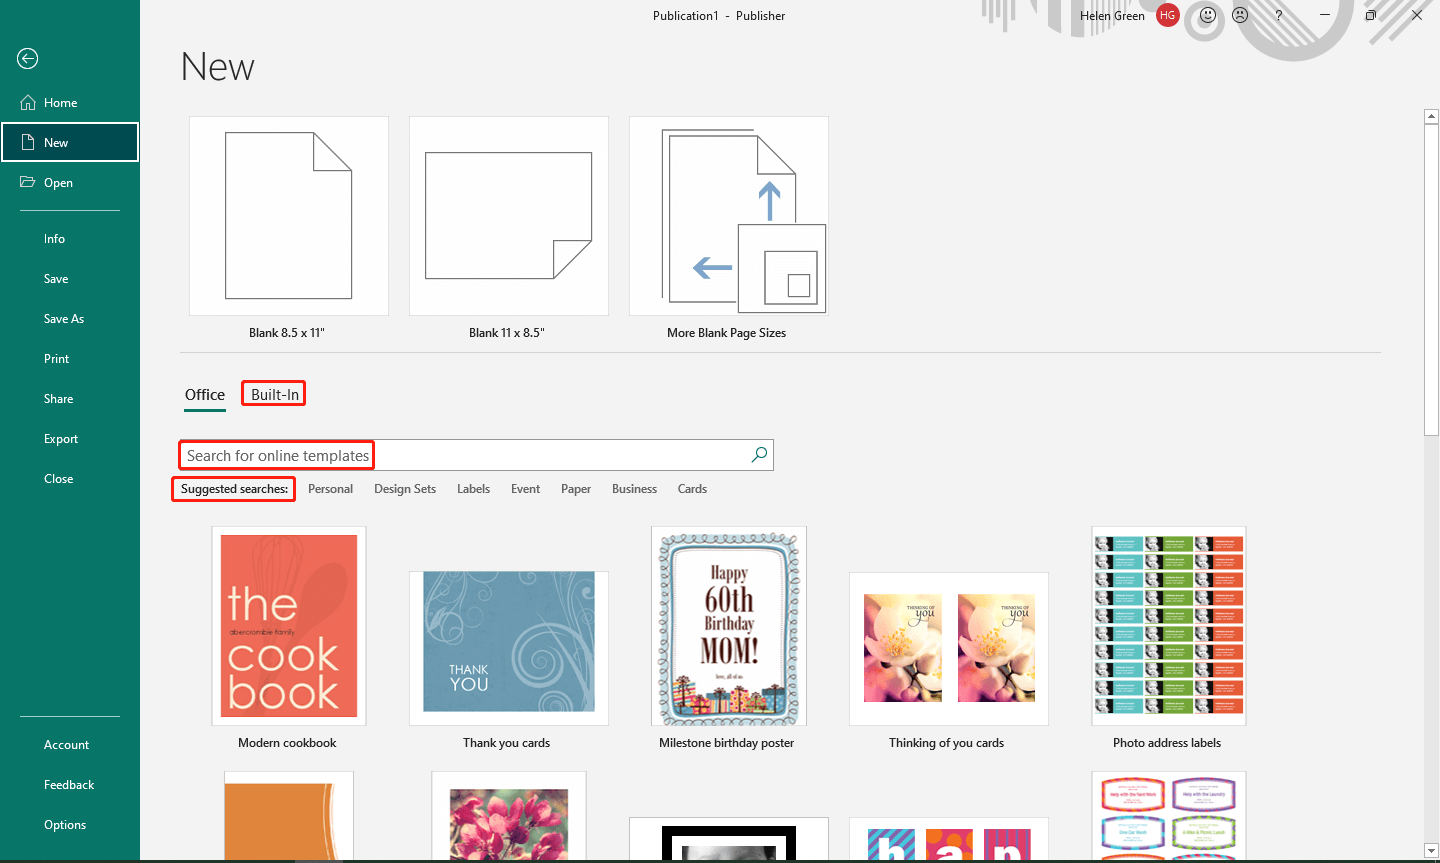Choose Save As from the sidebar
Image resolution: width=1440 pixels, height=863 pixels.
click(x=64, y=319)
